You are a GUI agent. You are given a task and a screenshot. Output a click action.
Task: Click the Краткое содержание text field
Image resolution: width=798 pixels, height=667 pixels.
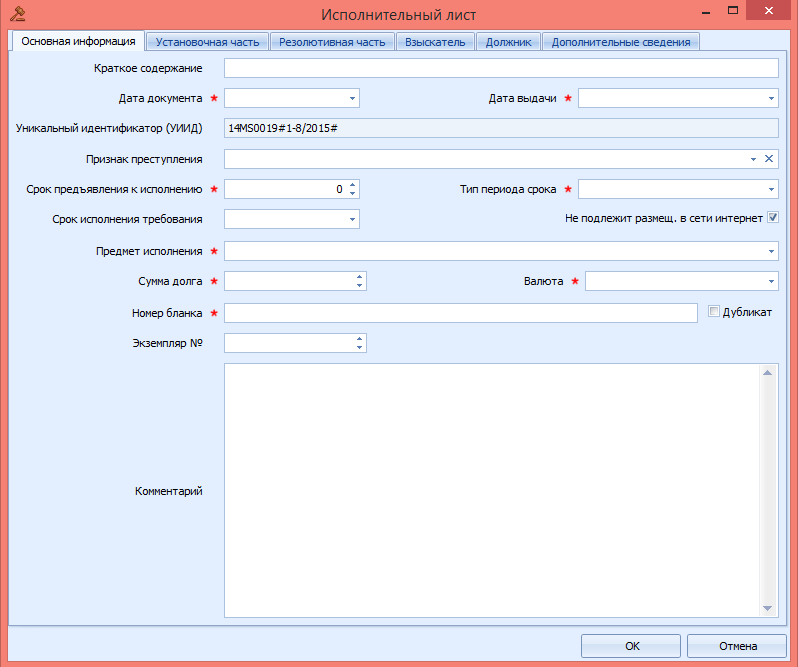click(501, 68)
